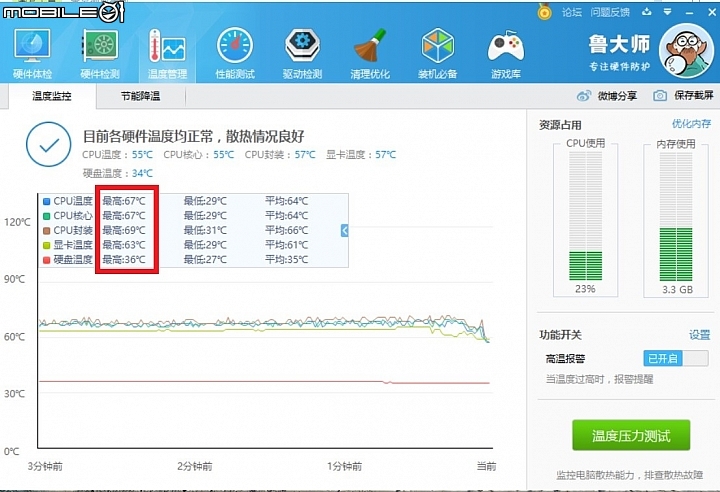Click 最低:31℃ in CPU封装 row

205,230
